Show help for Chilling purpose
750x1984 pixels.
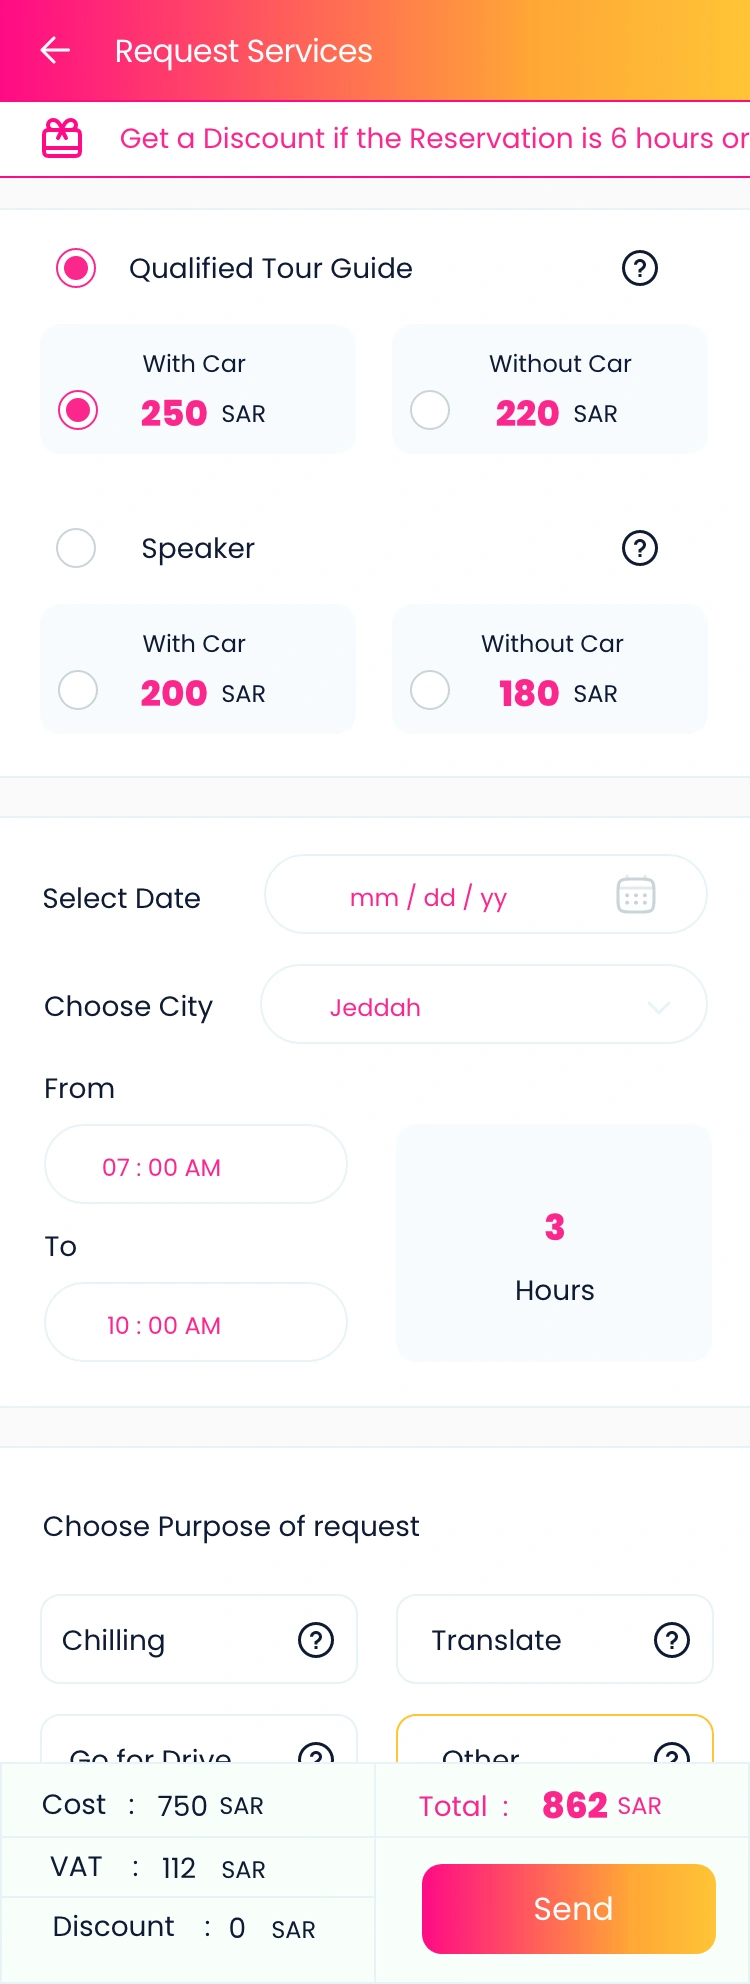pyautogui.click(x=316, y=1640)
